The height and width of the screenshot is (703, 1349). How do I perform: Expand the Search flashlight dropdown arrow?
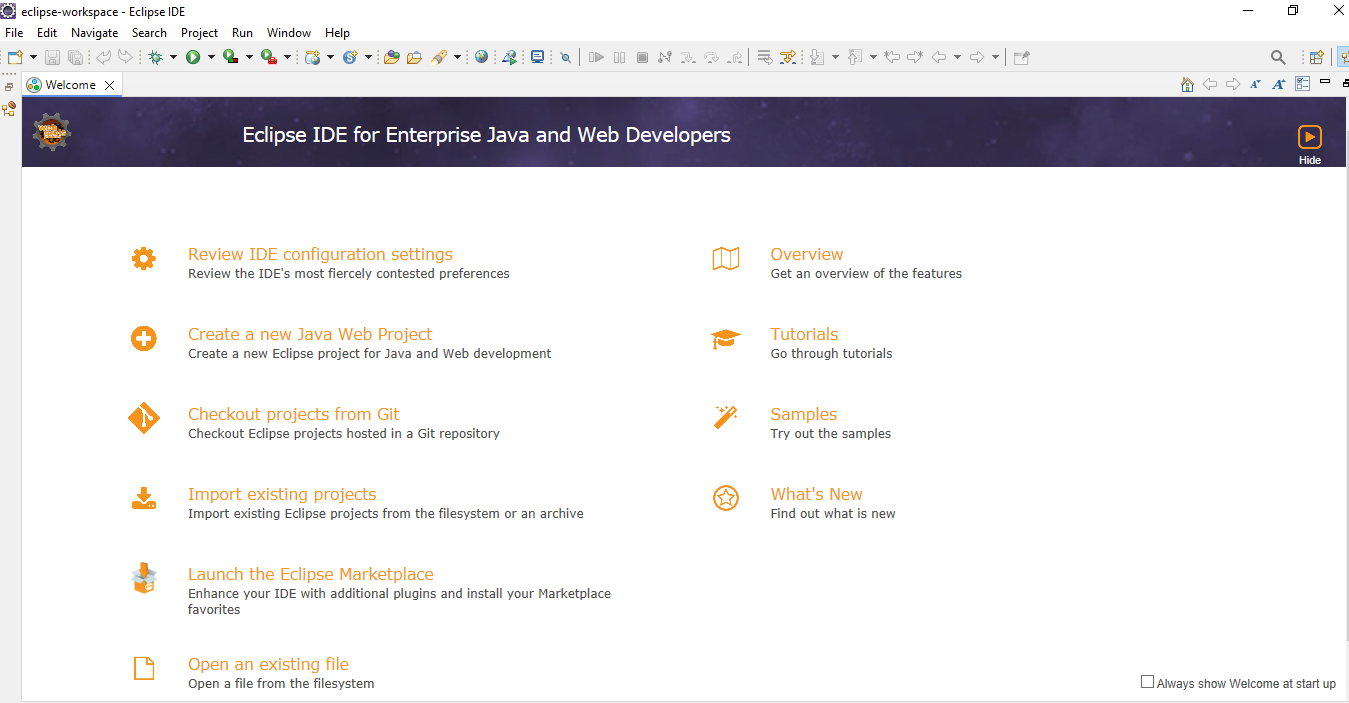point(457,57)
